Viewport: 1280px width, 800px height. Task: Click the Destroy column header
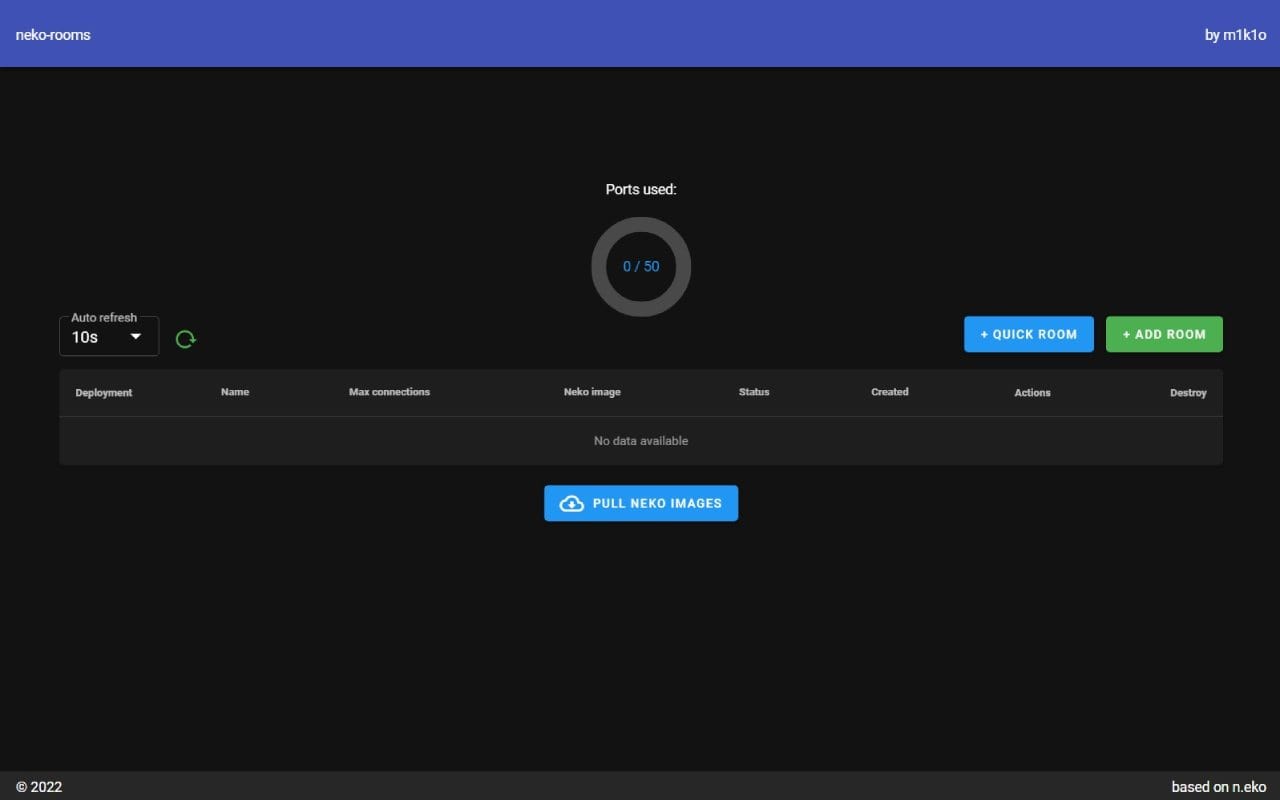coord(1188,393)
